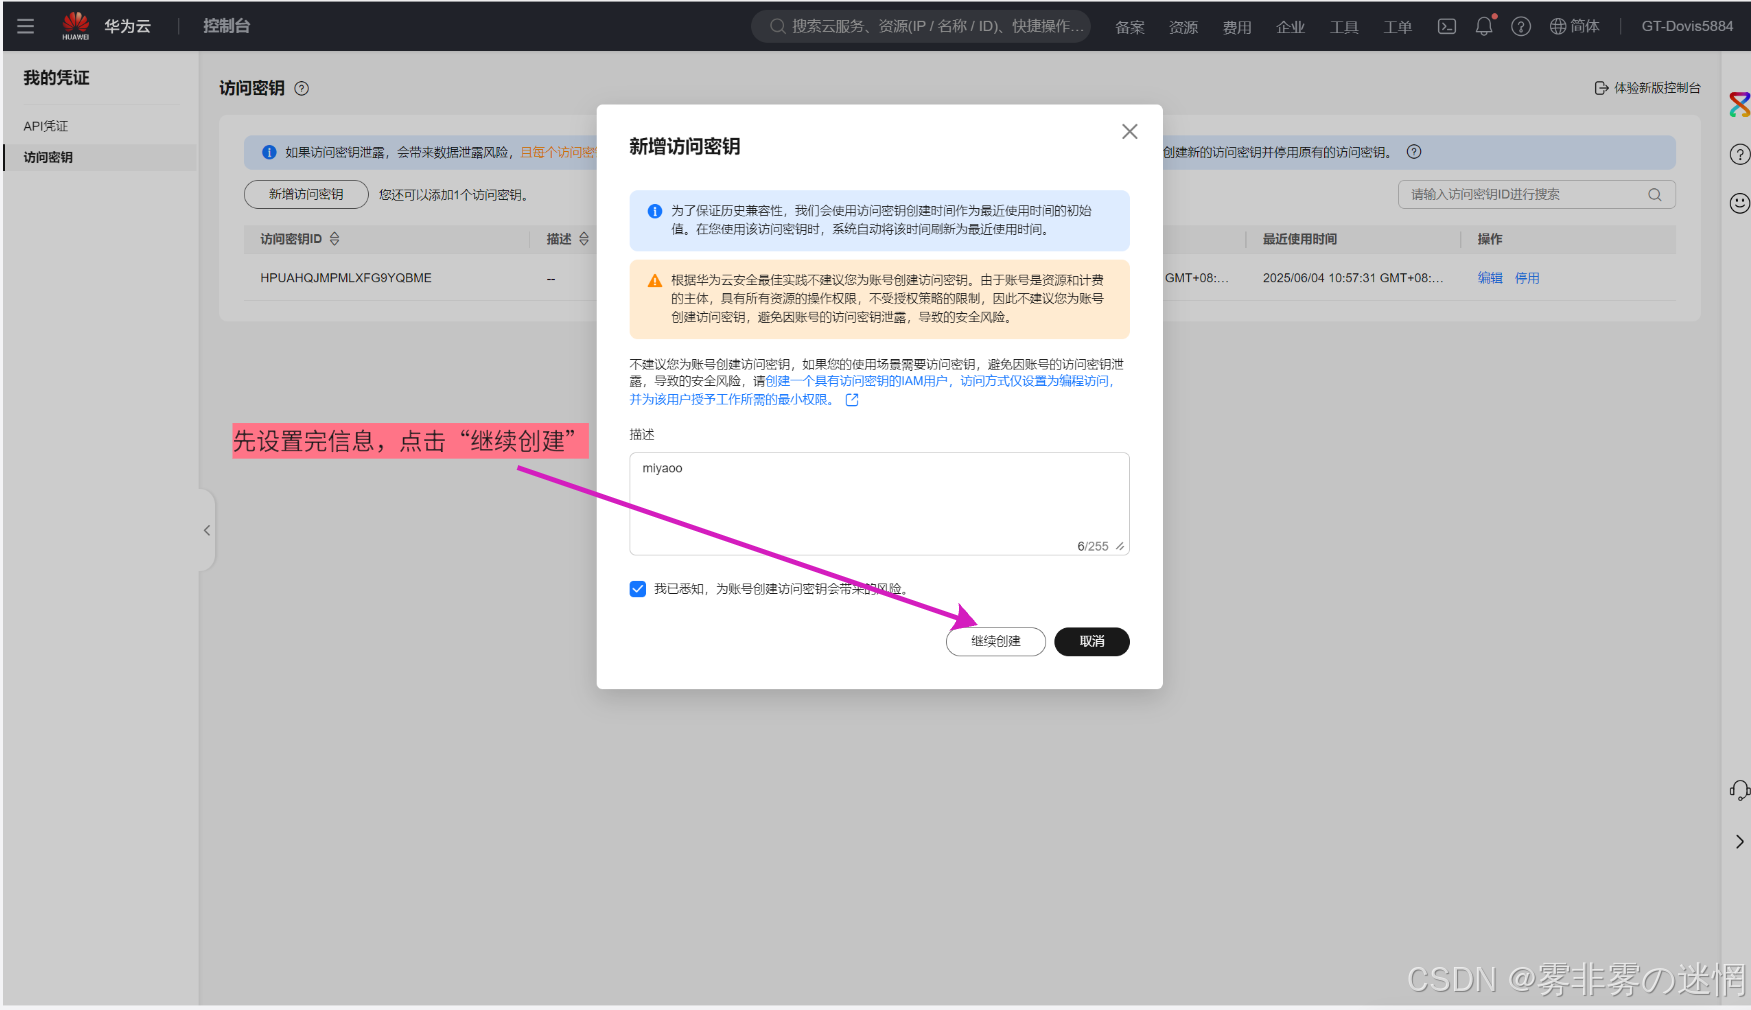Open the help question mark in top bar
The image size is (1751, 1010).
pyautogui.click(x=1521, y=27)
